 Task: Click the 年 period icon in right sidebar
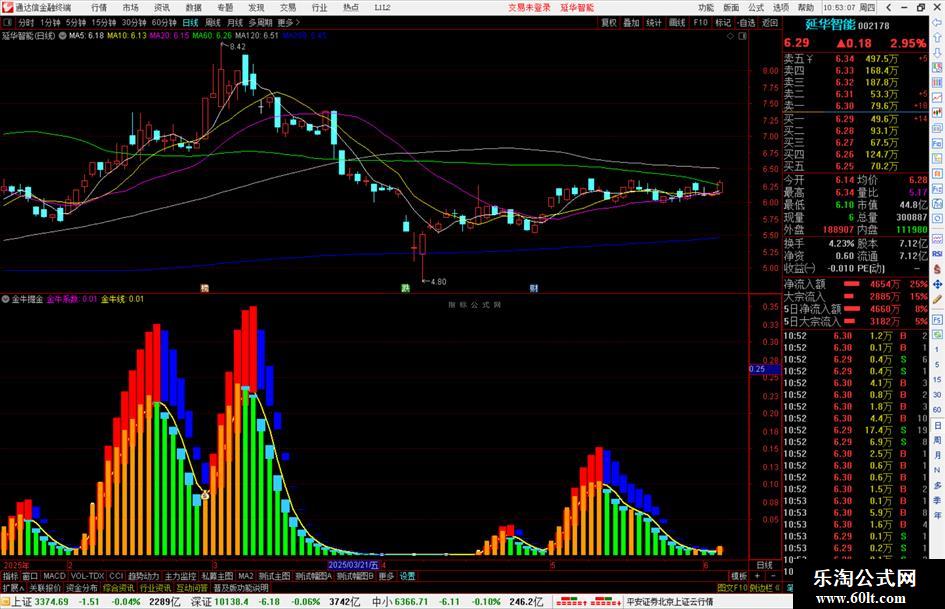(937, 516)
